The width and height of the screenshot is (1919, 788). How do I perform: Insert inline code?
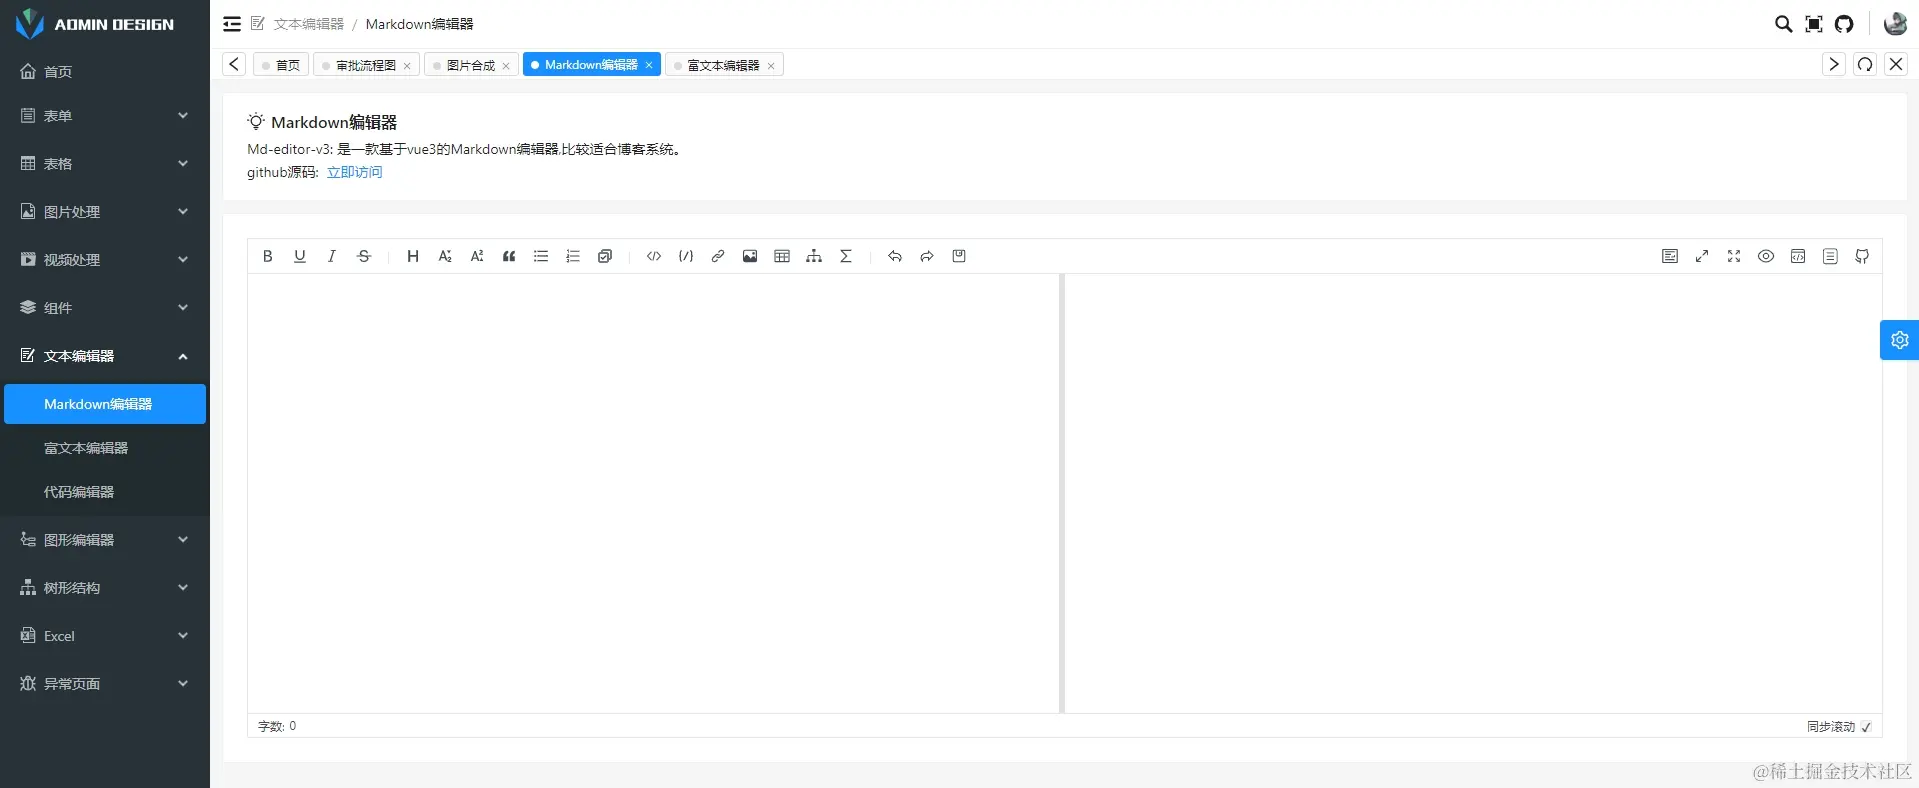(x=654, y=256)
